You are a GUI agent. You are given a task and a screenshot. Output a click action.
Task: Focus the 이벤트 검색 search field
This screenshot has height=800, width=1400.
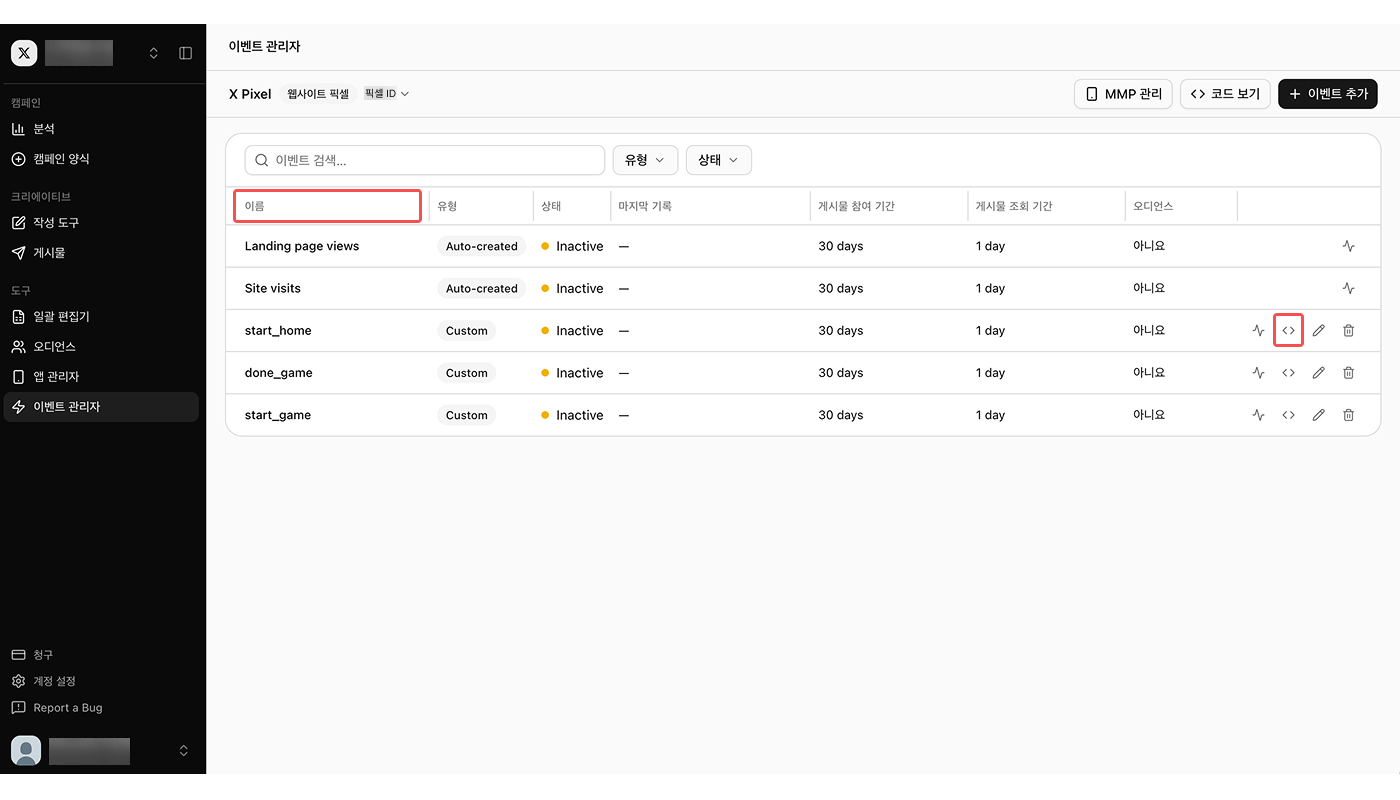point(425,160)
